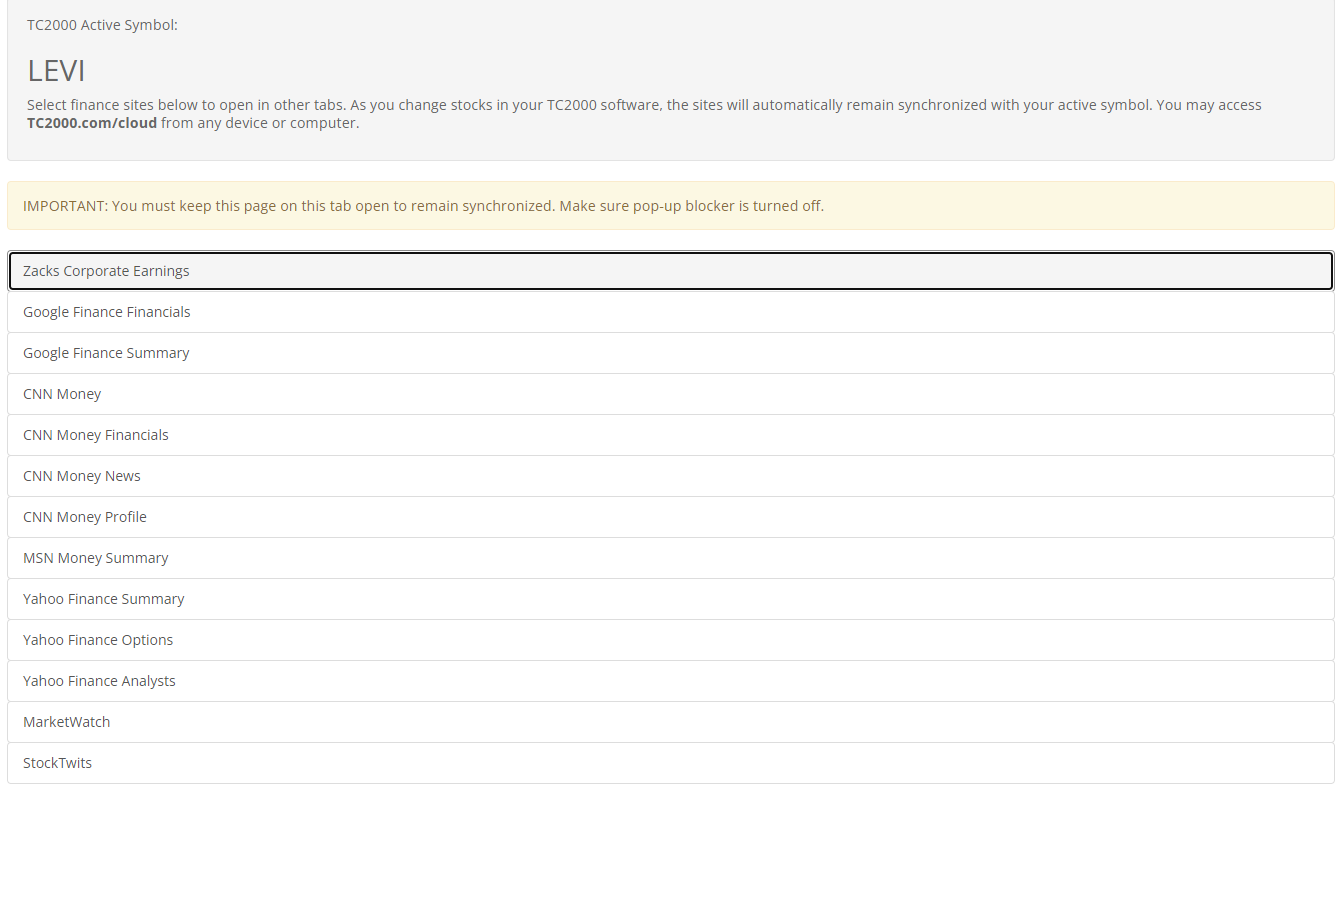
Task: Click the 'TC2000 Active Symbol:' label
Action: (102, 25)
